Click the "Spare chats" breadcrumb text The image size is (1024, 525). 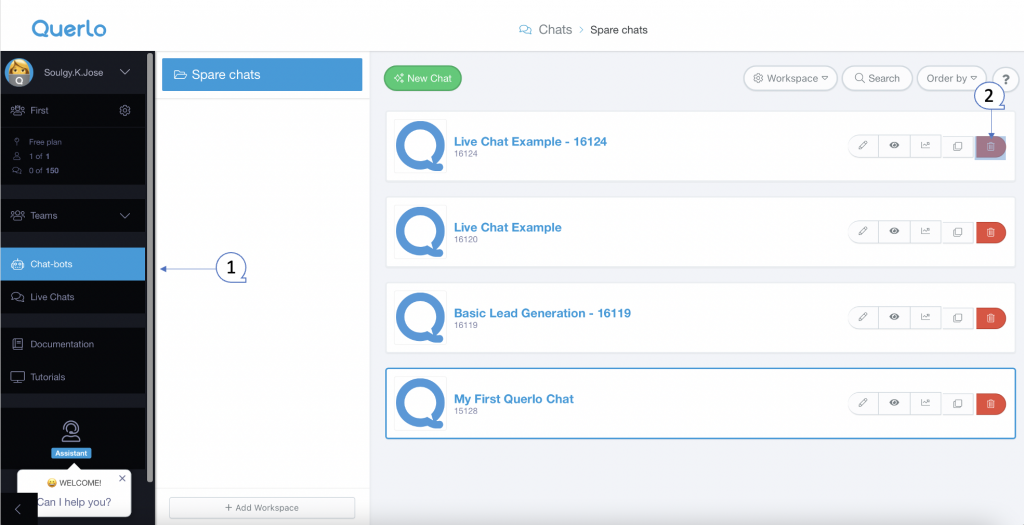618,30
